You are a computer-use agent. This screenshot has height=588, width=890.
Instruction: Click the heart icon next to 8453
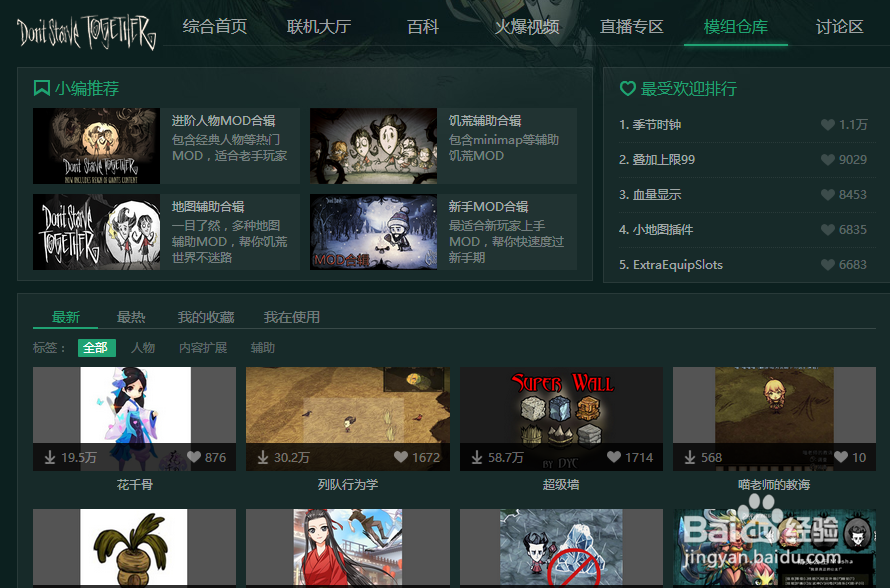(x=828, y=195)
